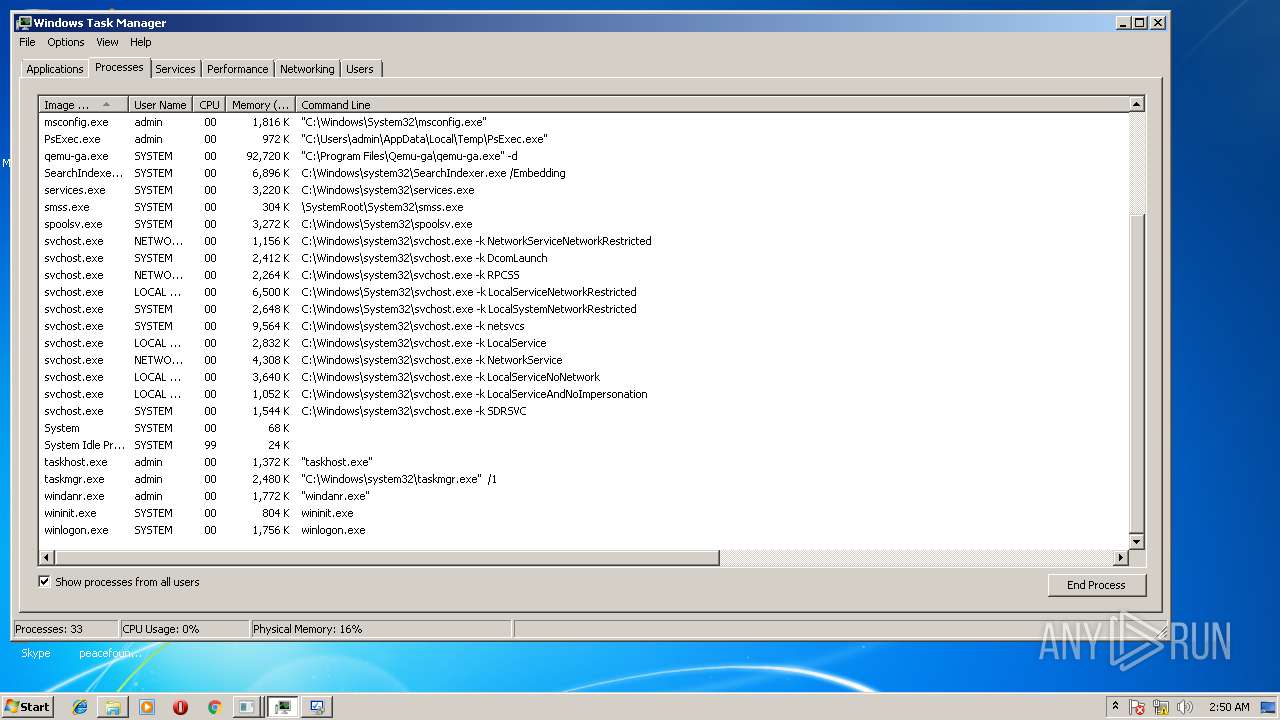Switch to the Networking tab
Viewport: 1280px width, 720px height.
307,69
